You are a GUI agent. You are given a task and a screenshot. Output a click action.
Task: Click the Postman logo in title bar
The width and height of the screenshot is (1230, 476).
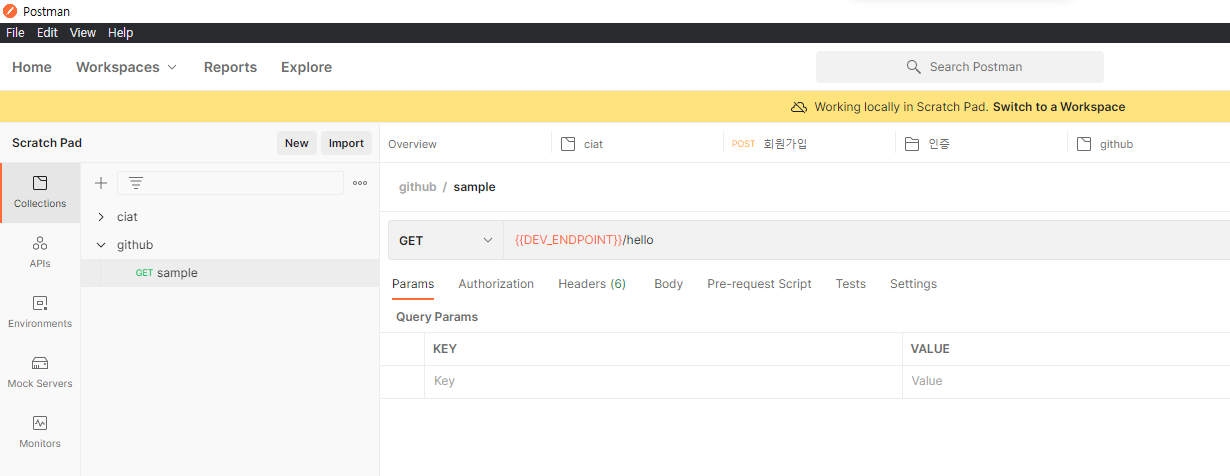(11, 11)
